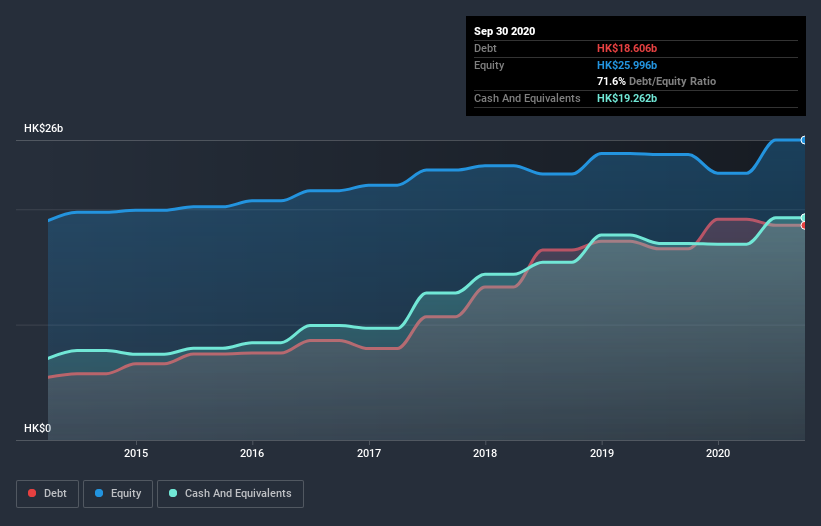Click the 2020 x-axis label
The image size is (821, 526).
point(718,453)
